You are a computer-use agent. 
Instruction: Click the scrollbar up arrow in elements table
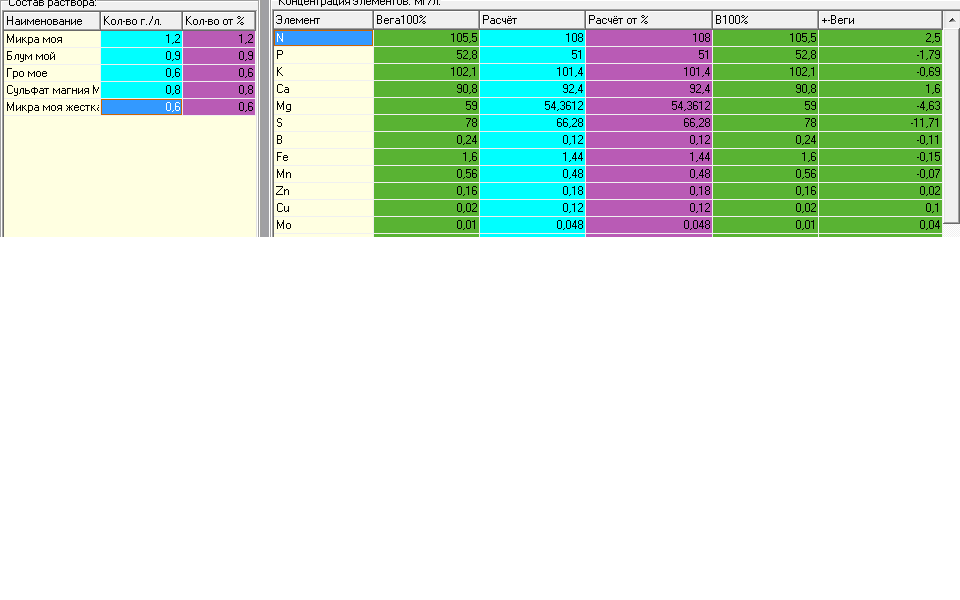[951, 20]
